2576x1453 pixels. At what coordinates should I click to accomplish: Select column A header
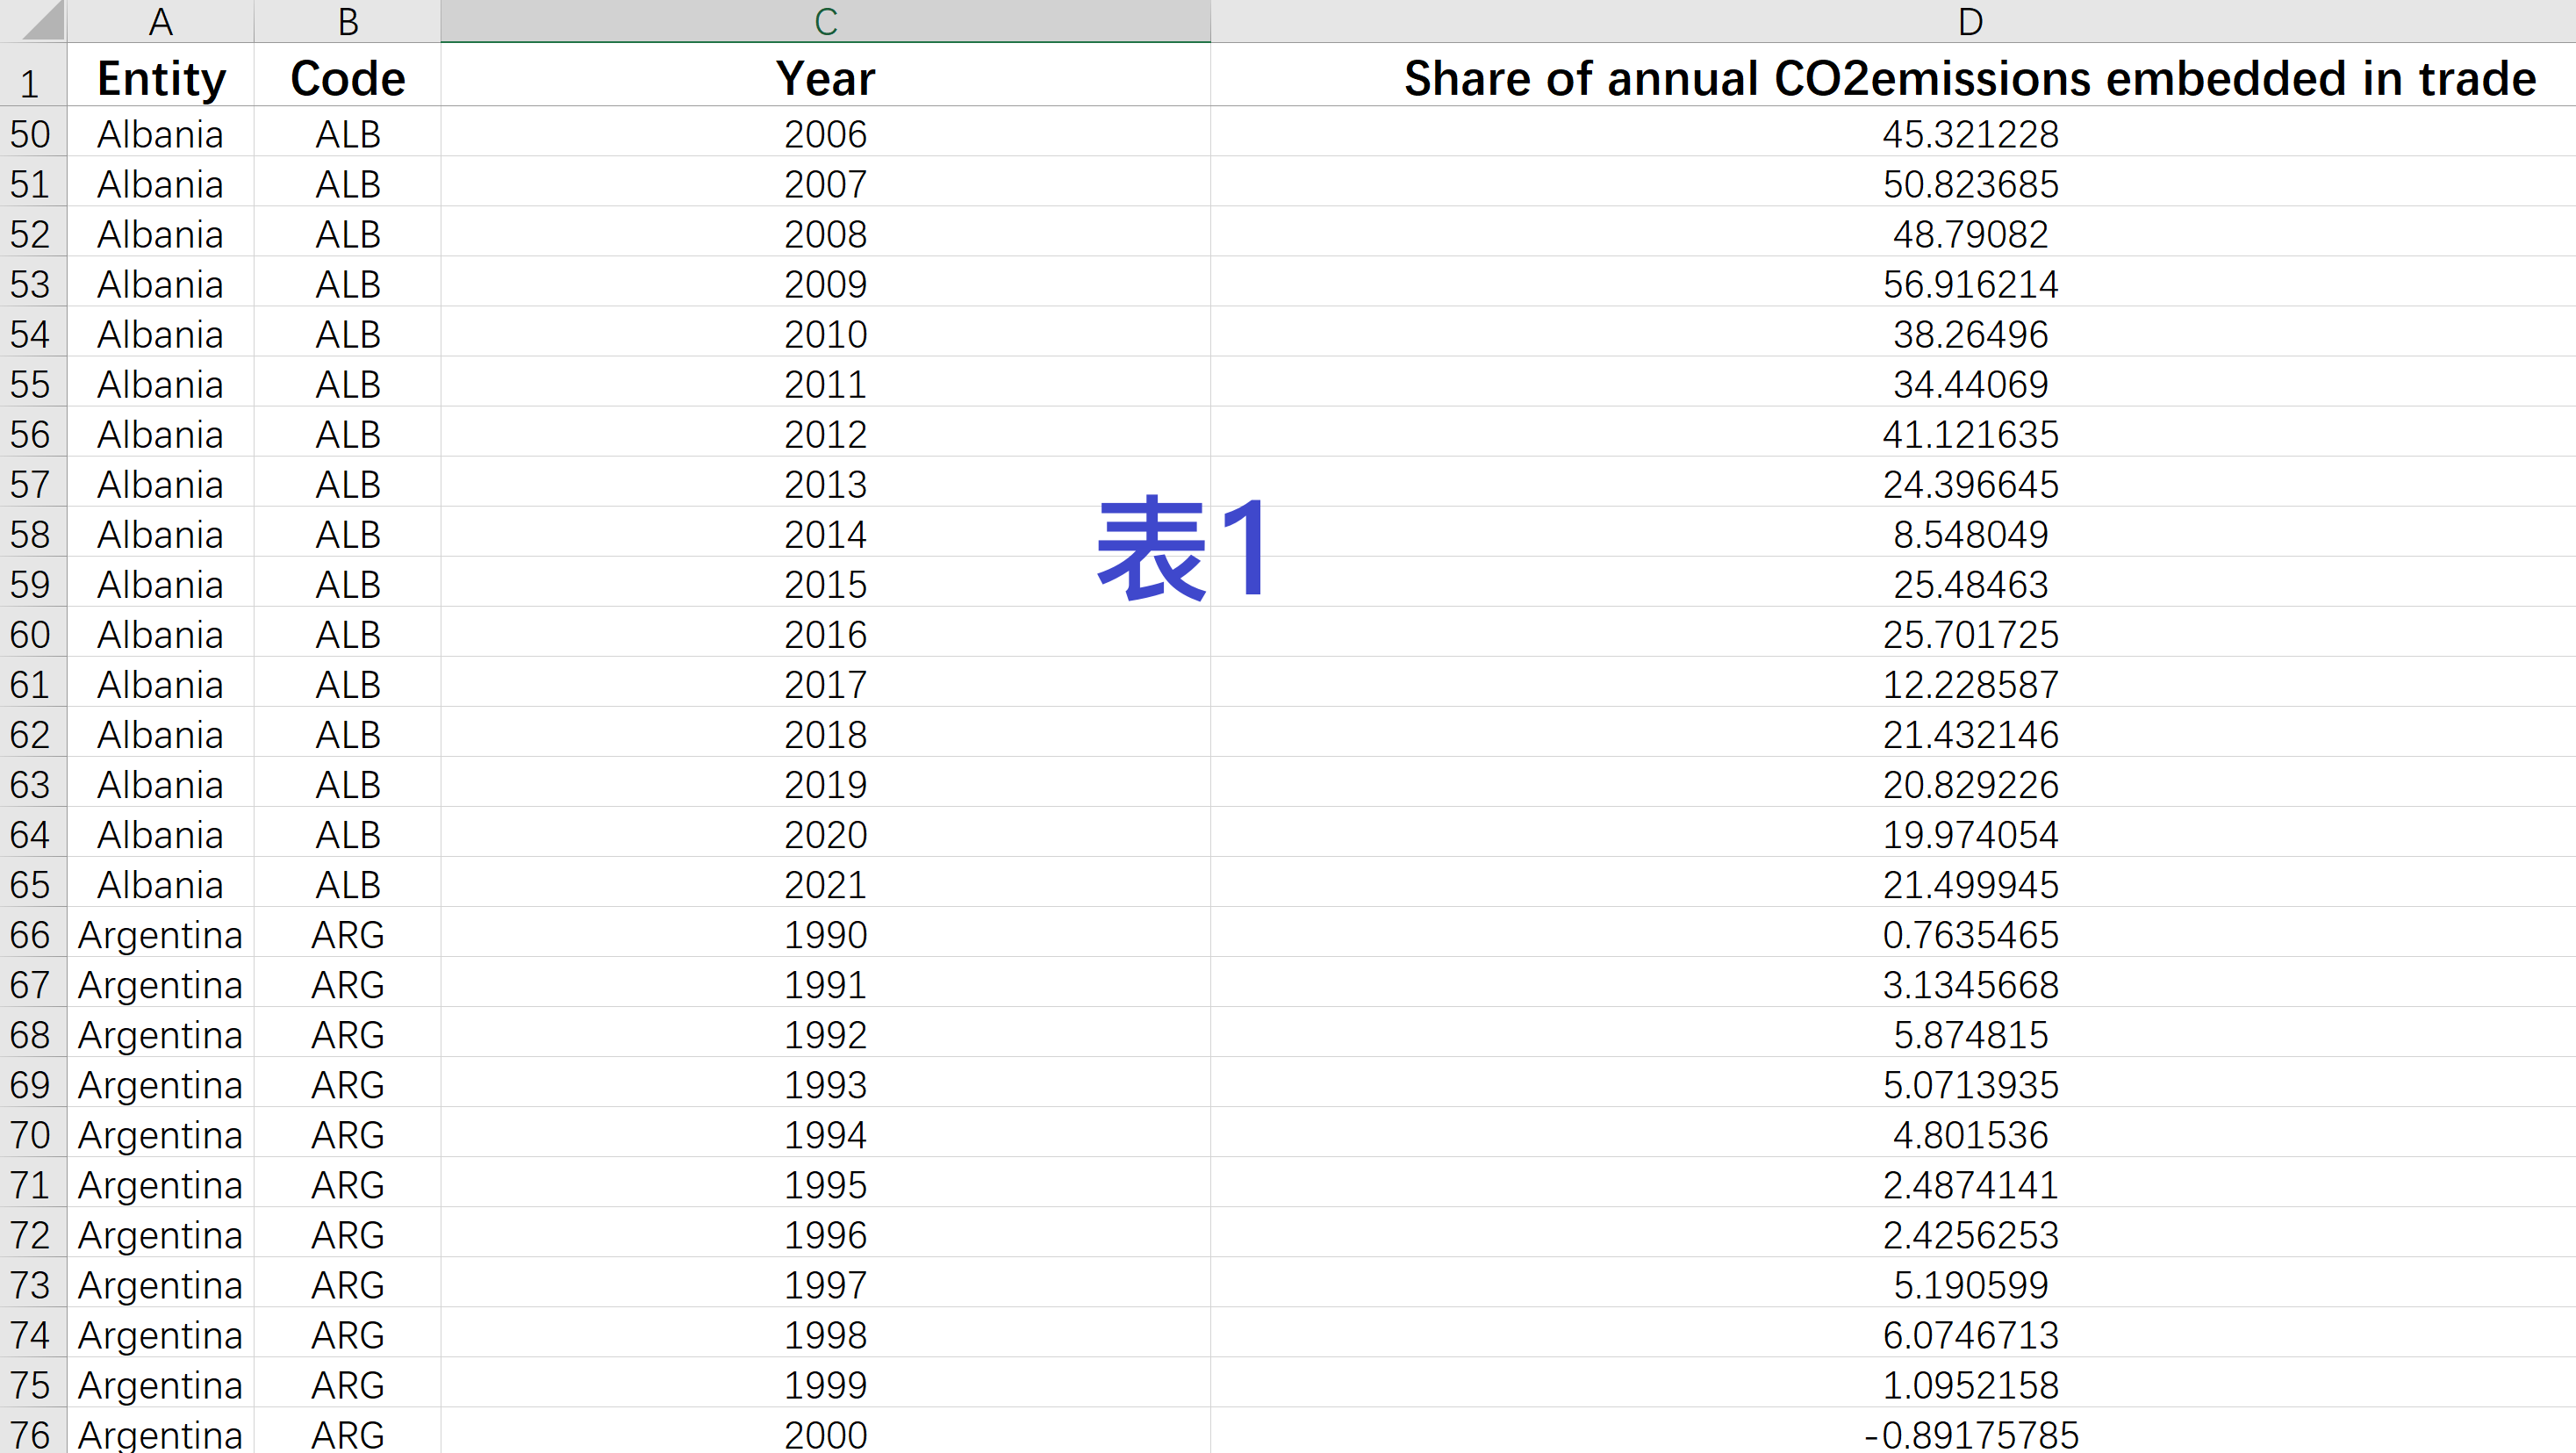[x=160, y=21]
